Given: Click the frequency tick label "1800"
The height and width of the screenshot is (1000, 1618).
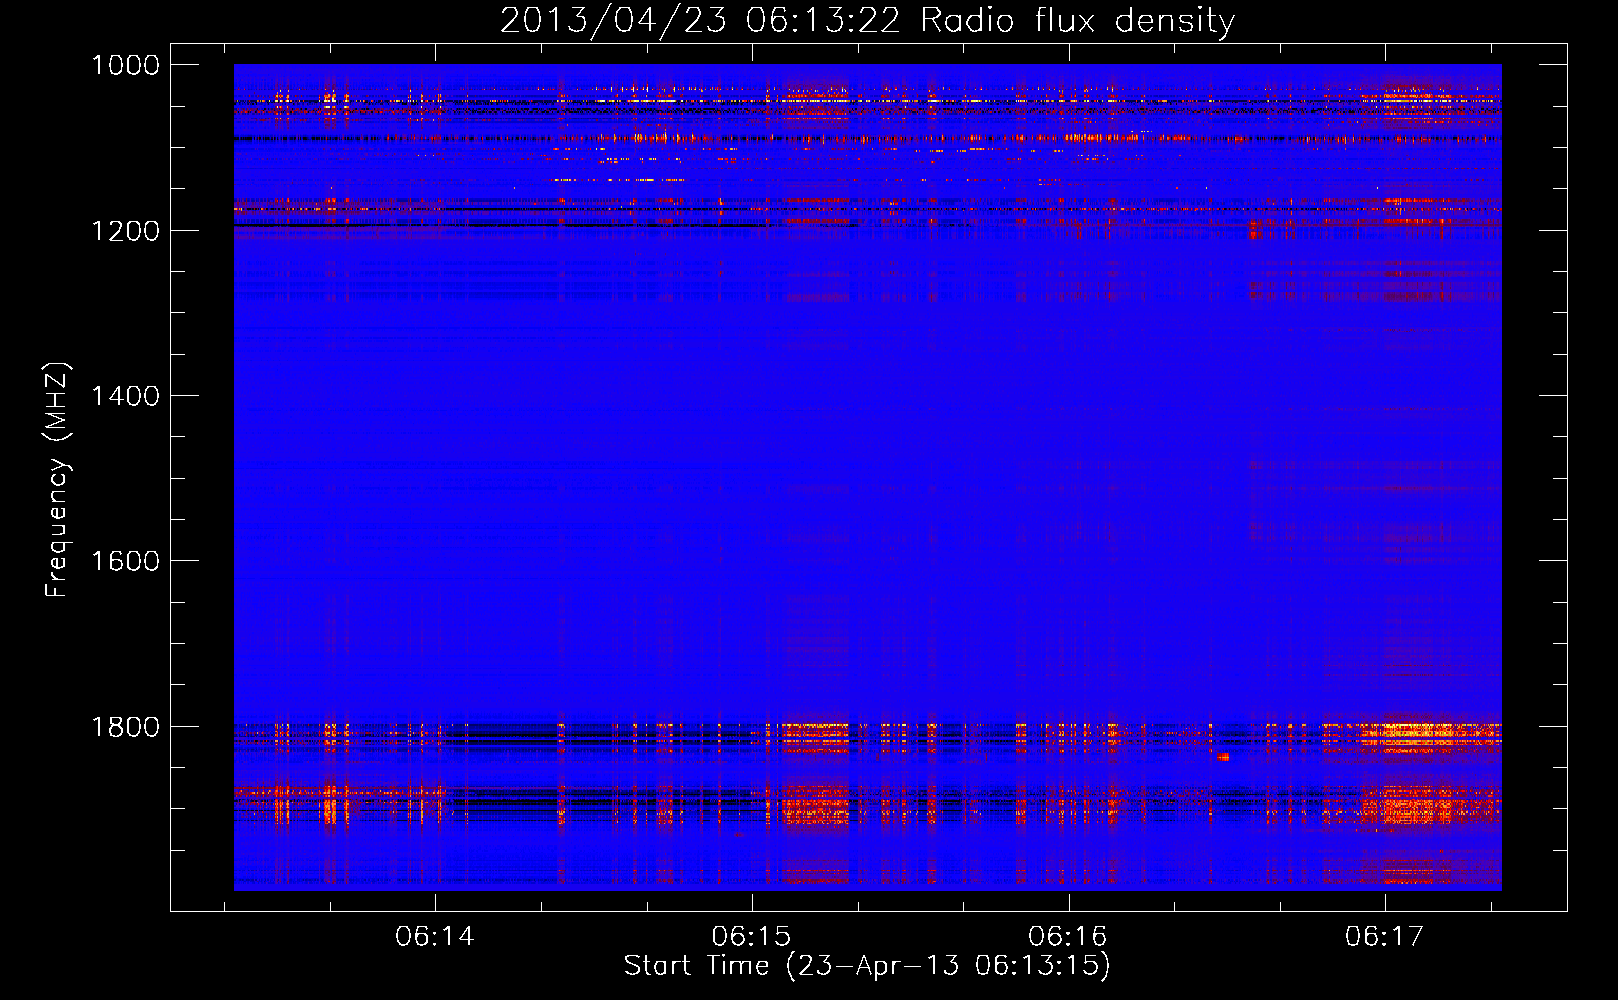Looking at the screenshot, I should (x=125, y=727).
